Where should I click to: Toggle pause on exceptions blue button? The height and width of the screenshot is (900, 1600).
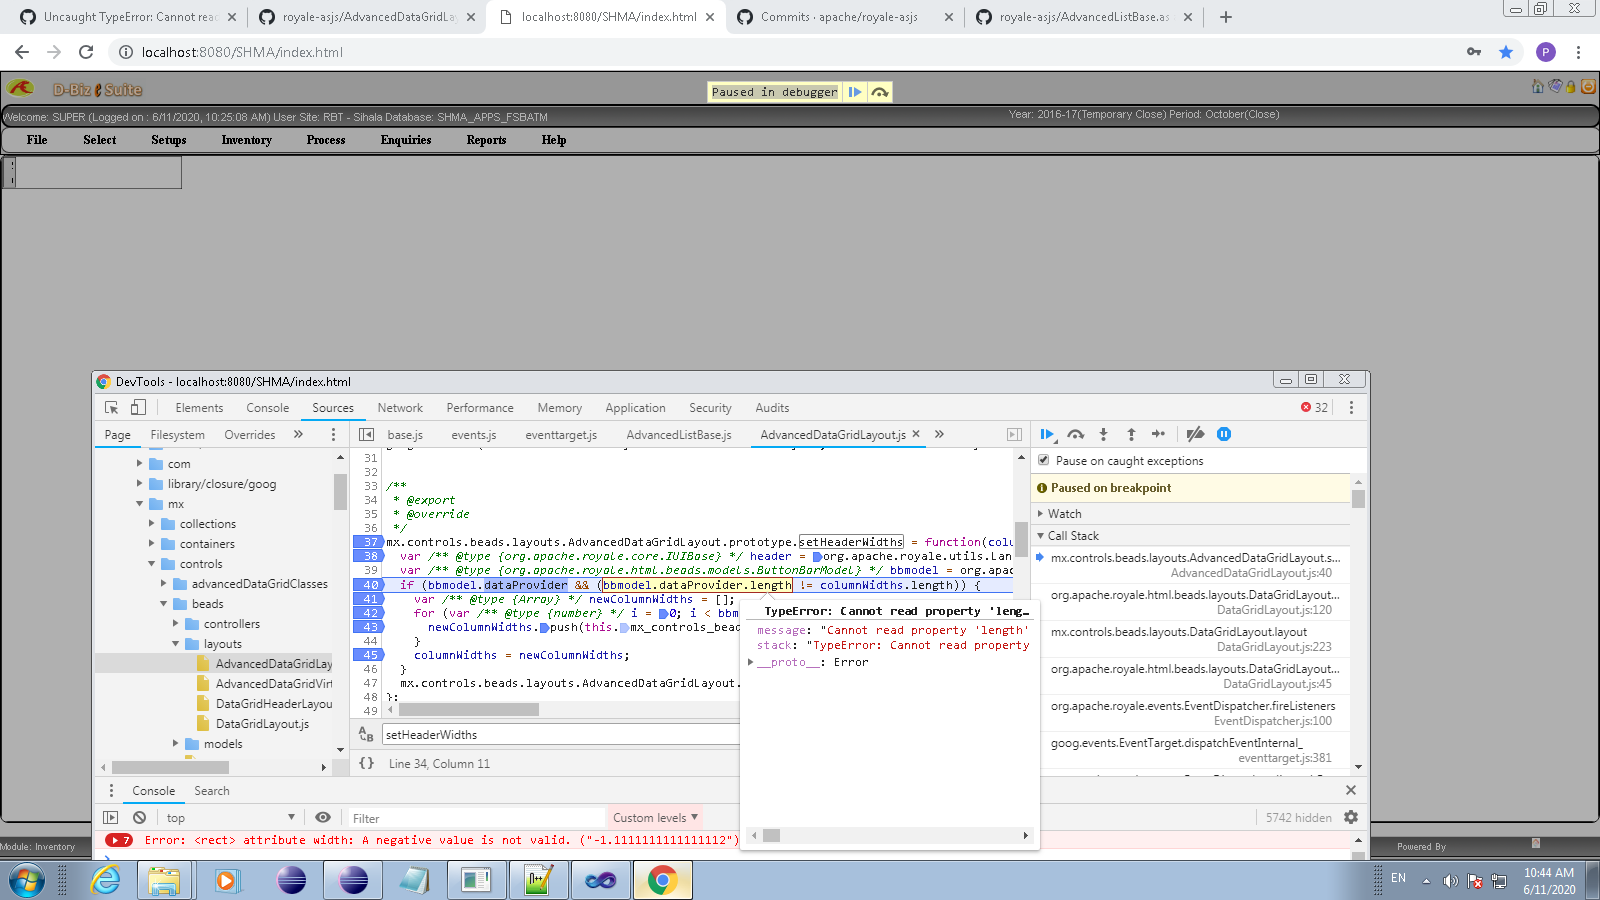[1224, 434]
